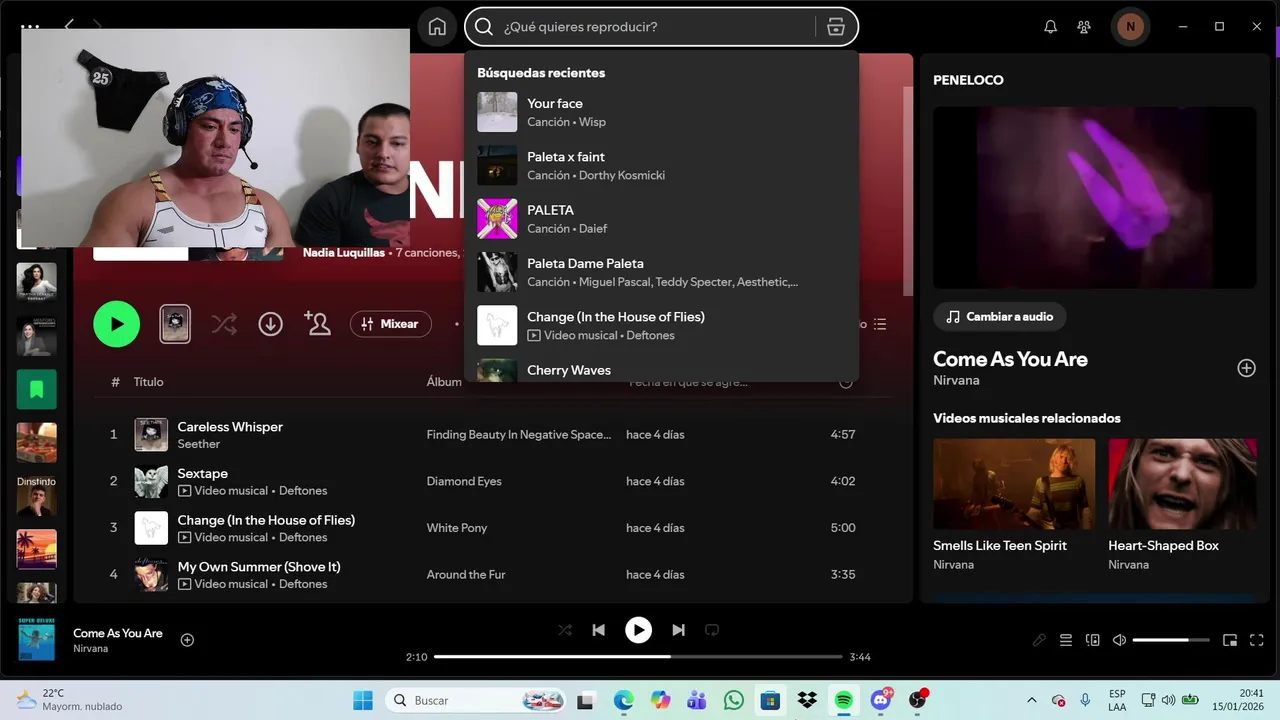Select recent search PALETA by Daief
The image size is (1280, 720).
pos(661,218)
